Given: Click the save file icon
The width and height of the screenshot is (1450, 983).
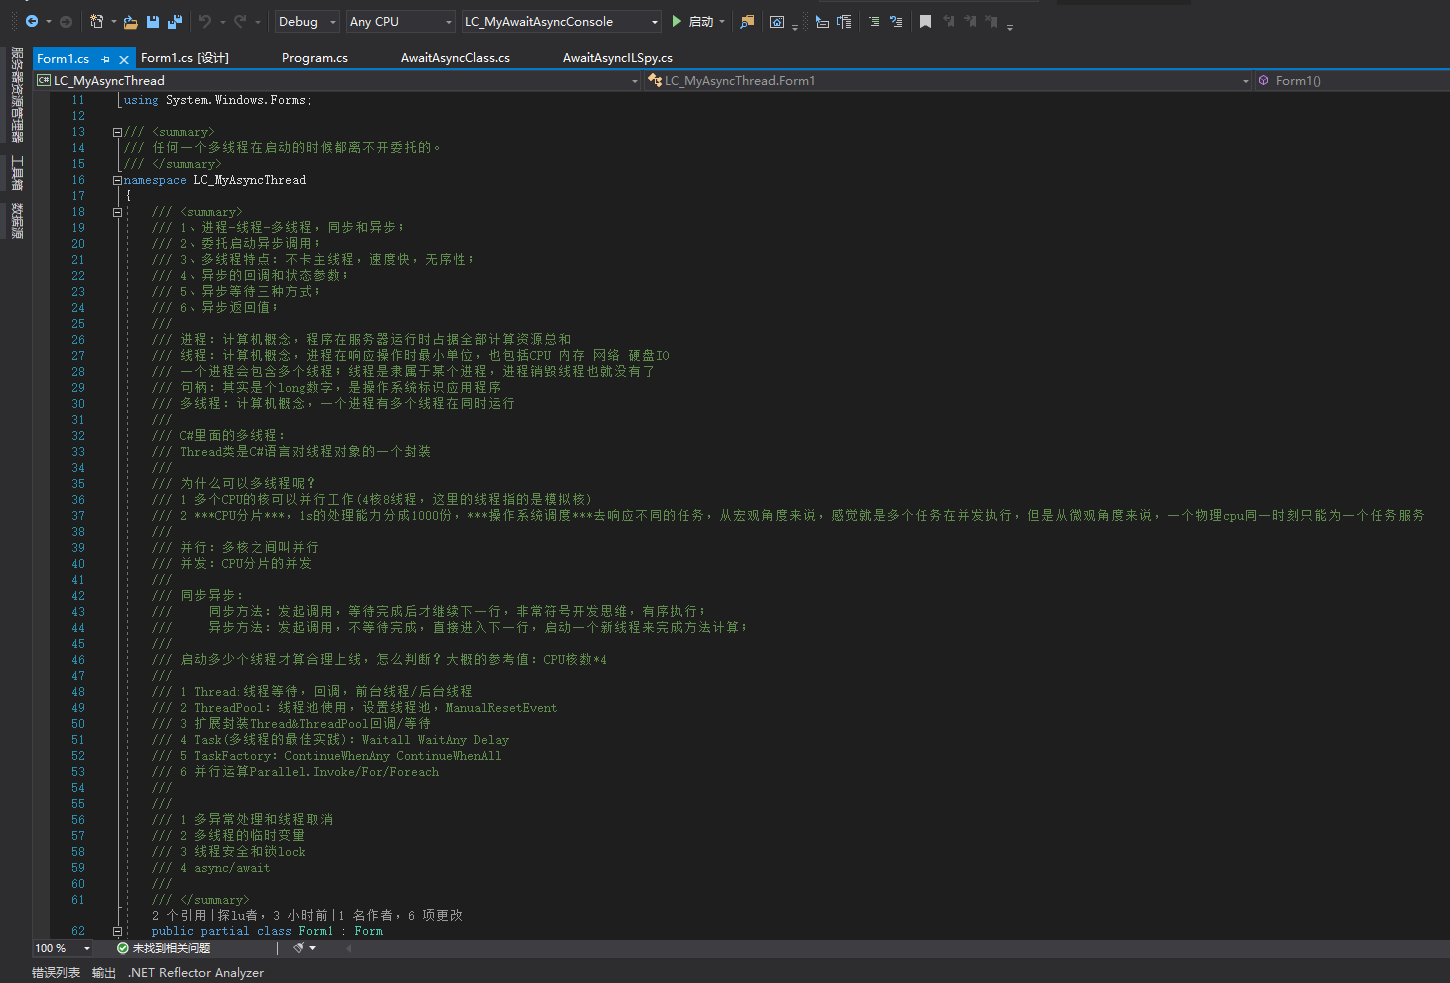Looking at the screenshot, I should click(153, 21).
